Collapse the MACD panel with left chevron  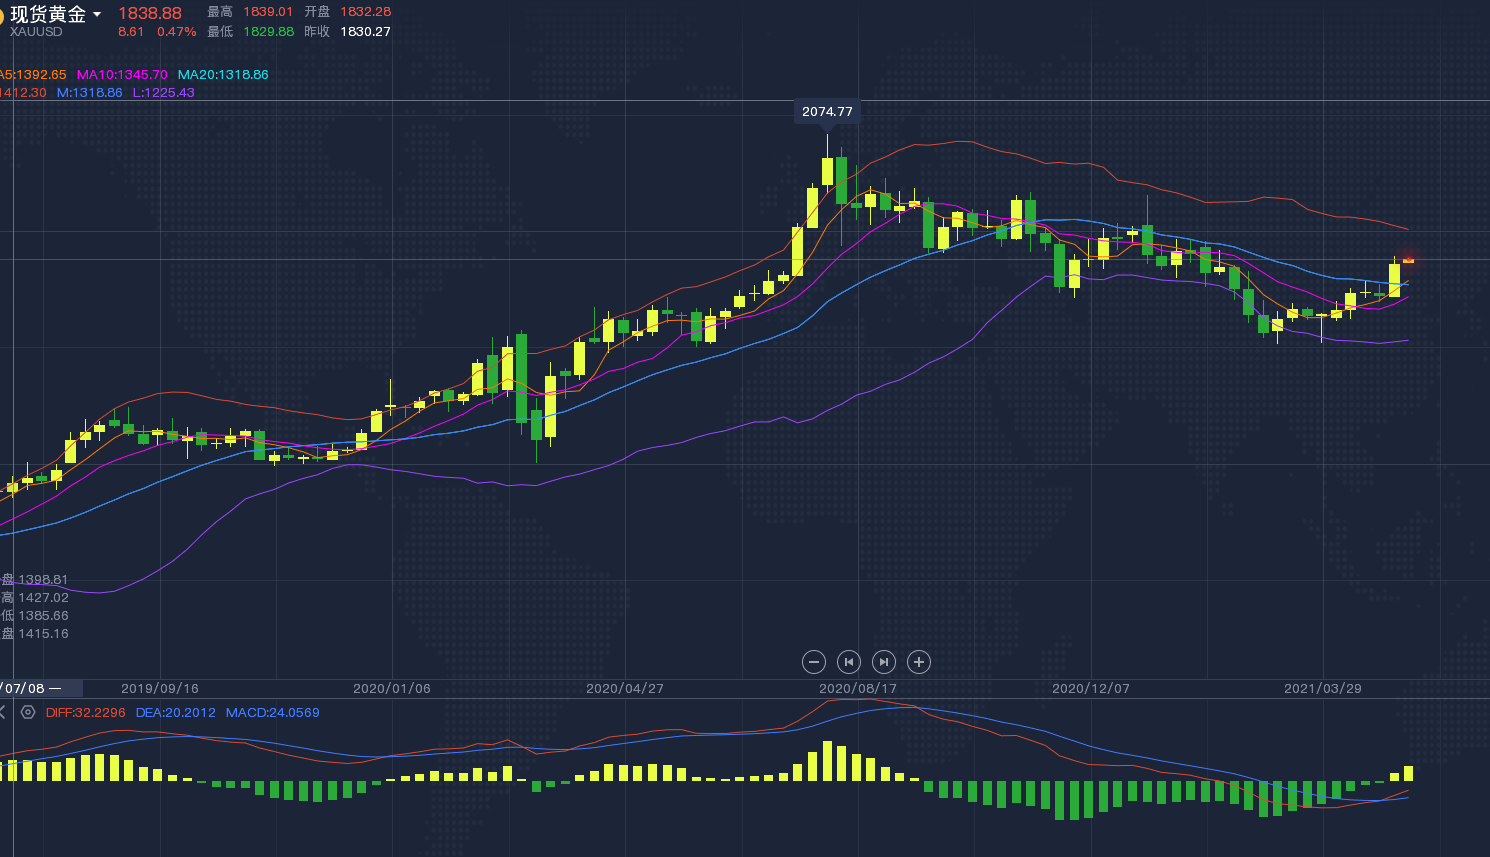(x=3, y=712)
